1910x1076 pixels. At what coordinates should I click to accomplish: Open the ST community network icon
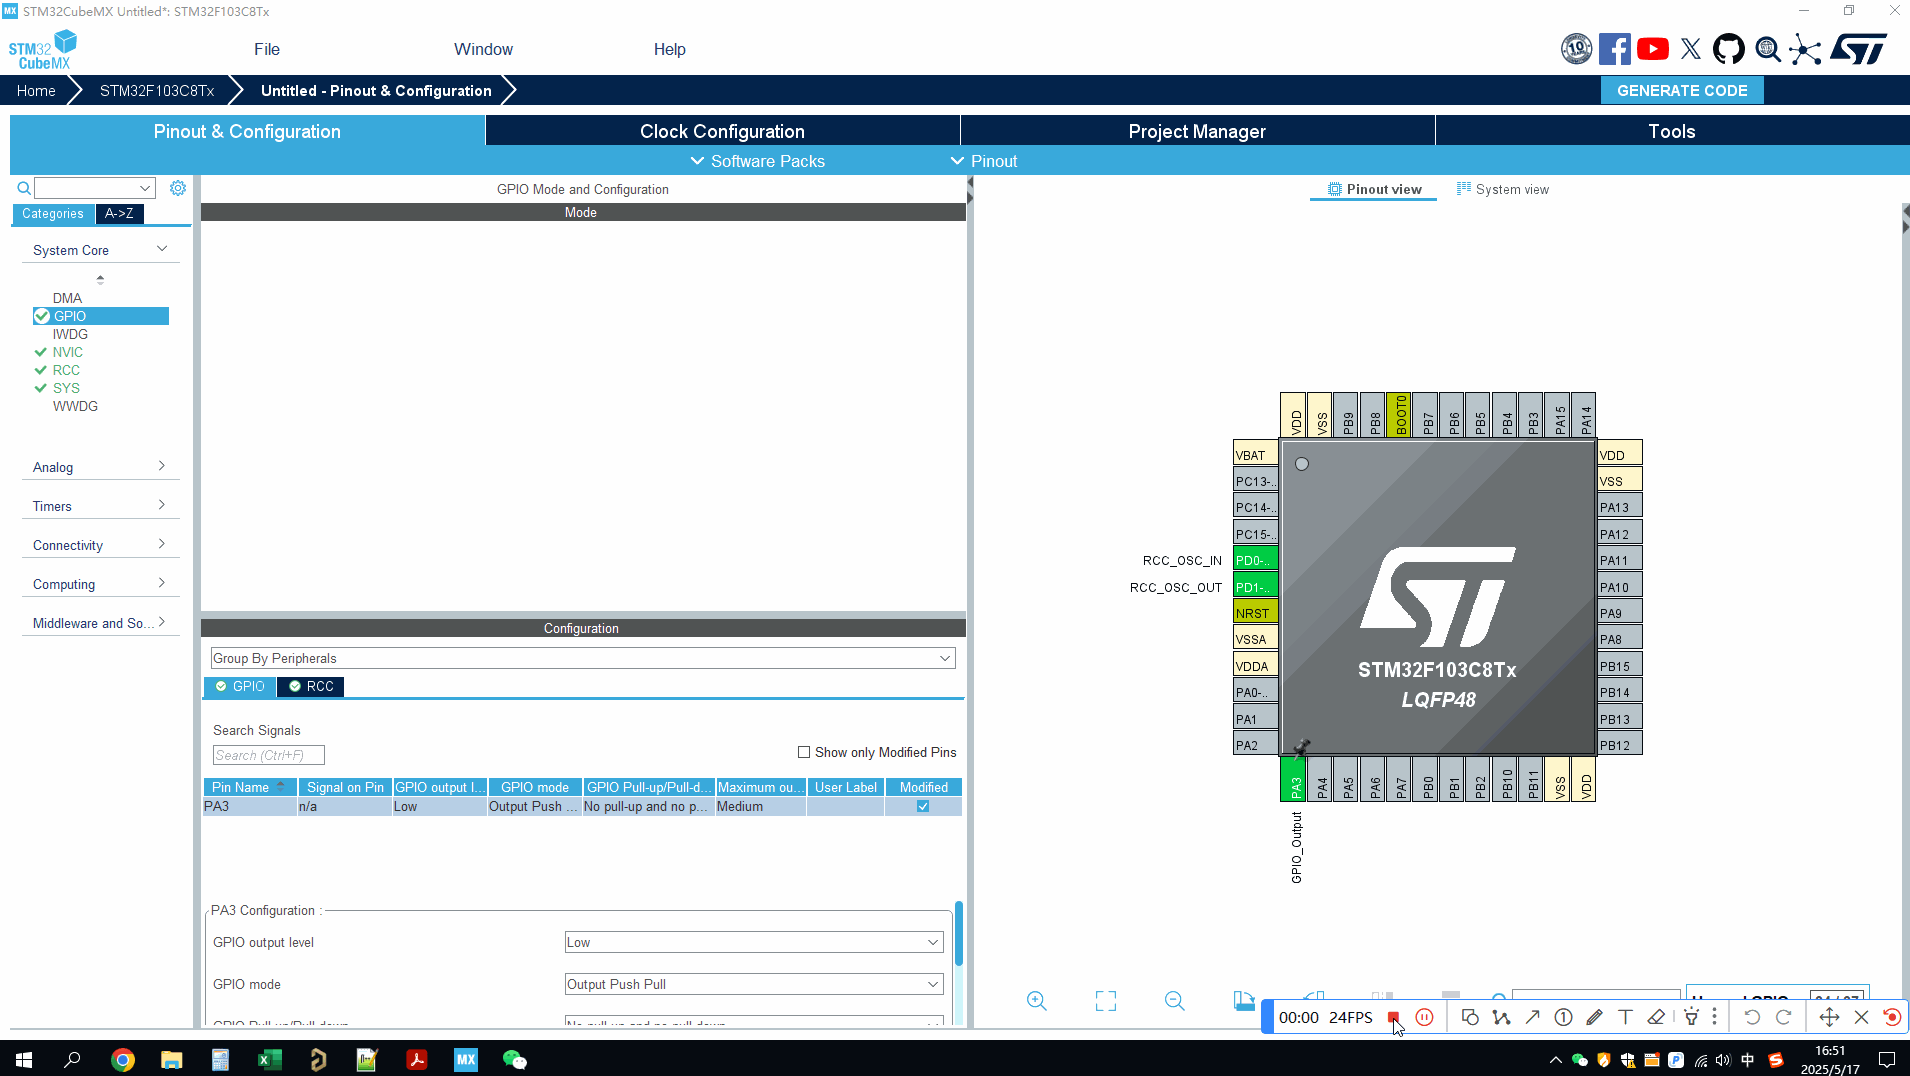(x=1805, y=49)
